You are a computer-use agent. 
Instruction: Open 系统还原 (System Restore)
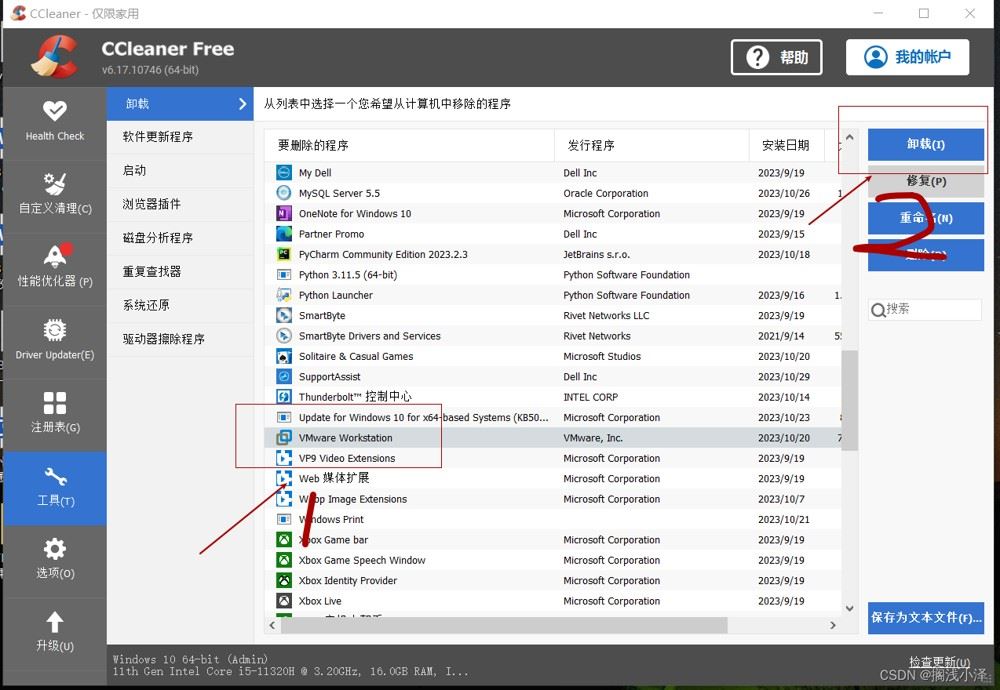(180, 305)
